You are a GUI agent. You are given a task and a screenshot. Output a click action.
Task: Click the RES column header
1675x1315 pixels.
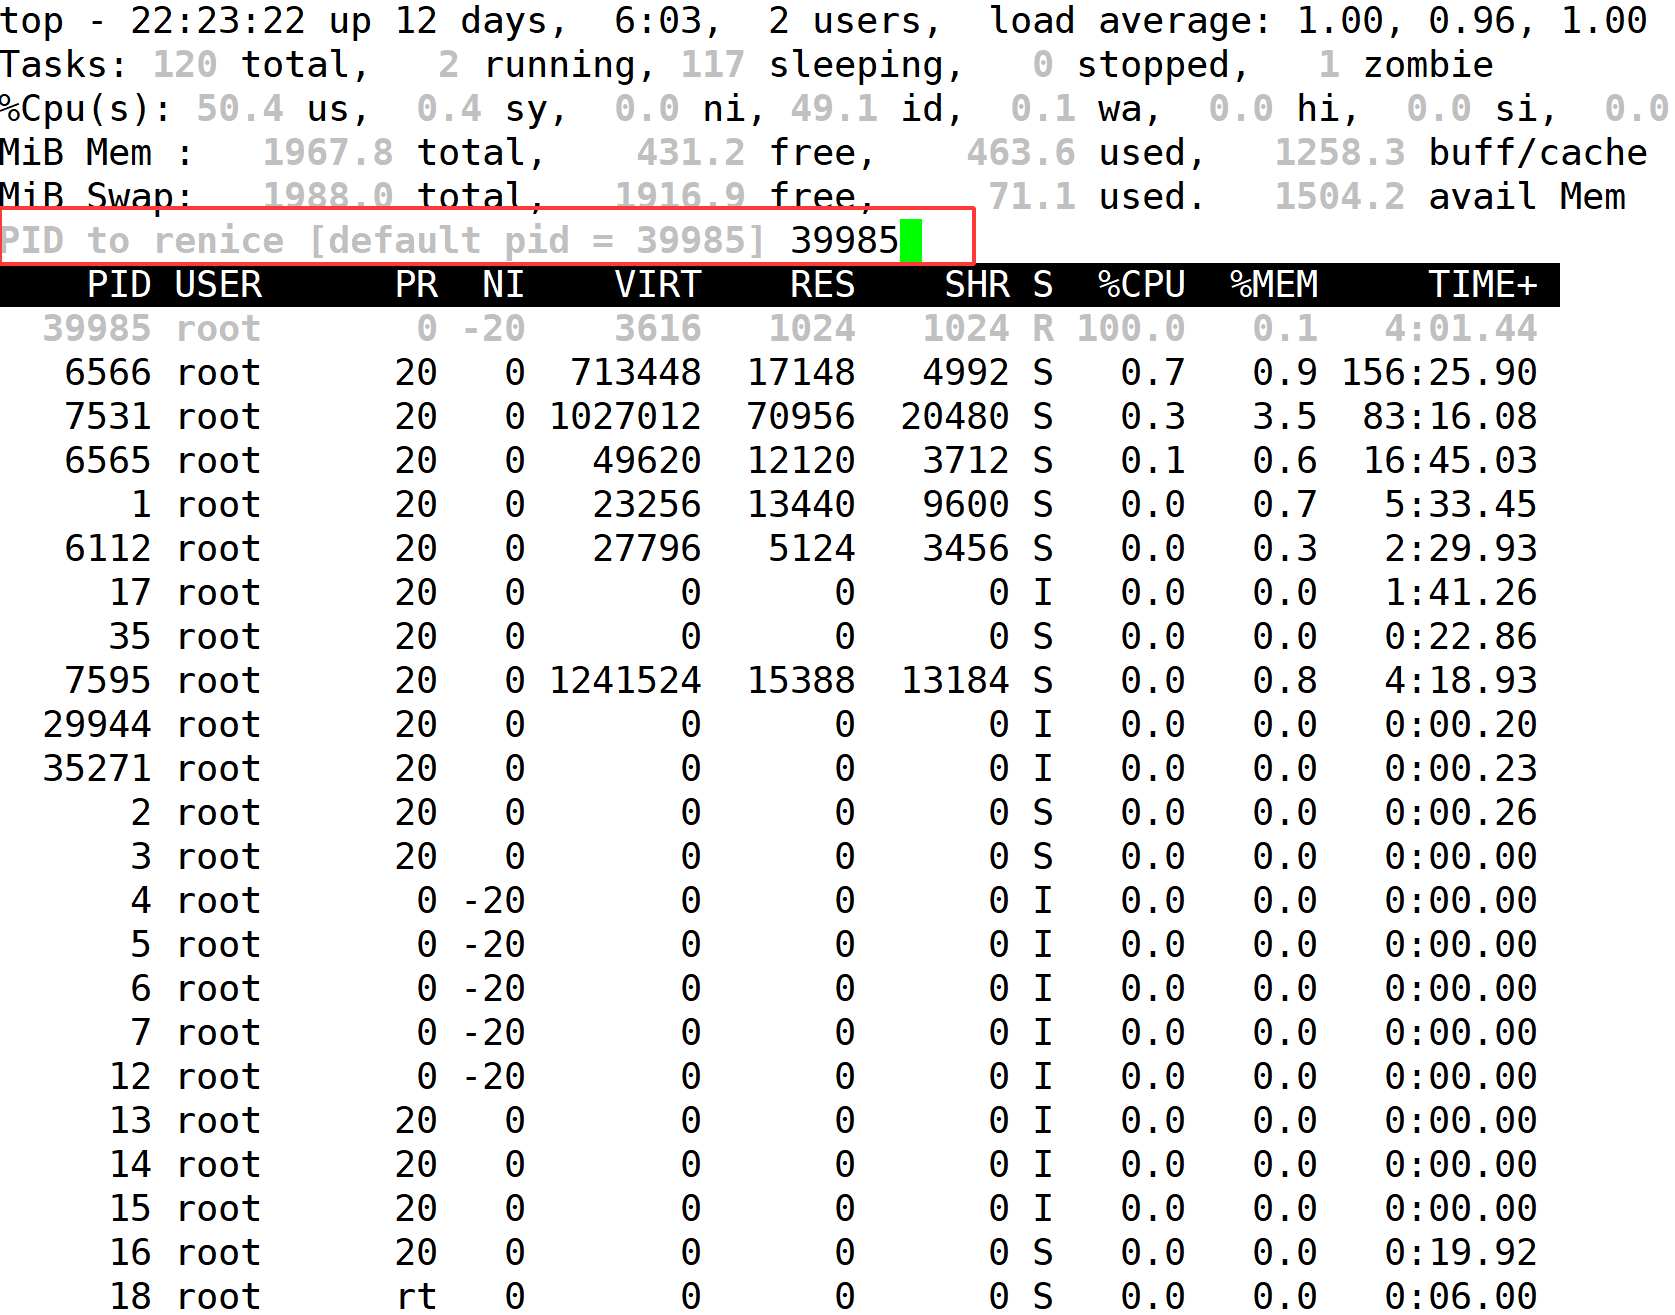coord(822,285)
